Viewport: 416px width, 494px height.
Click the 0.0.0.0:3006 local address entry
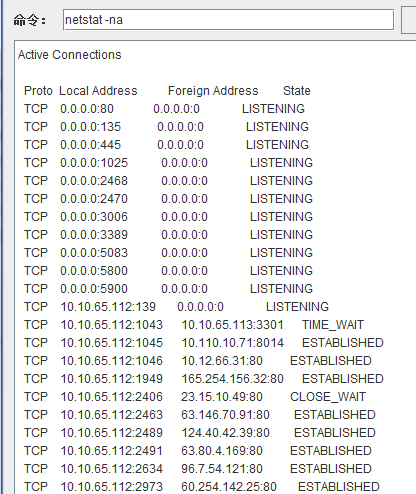point(94,217)
